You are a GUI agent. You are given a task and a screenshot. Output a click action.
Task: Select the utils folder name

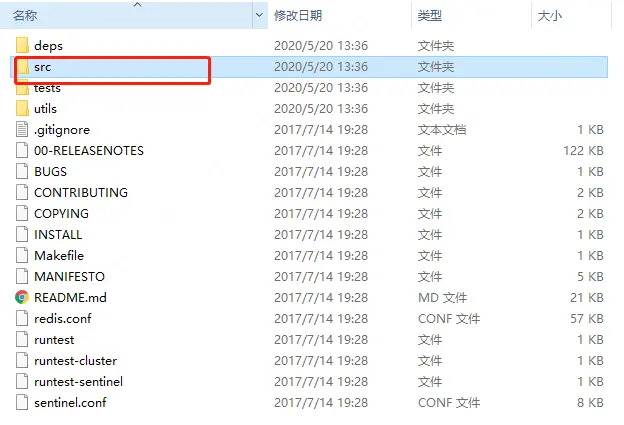click(45, 109)
